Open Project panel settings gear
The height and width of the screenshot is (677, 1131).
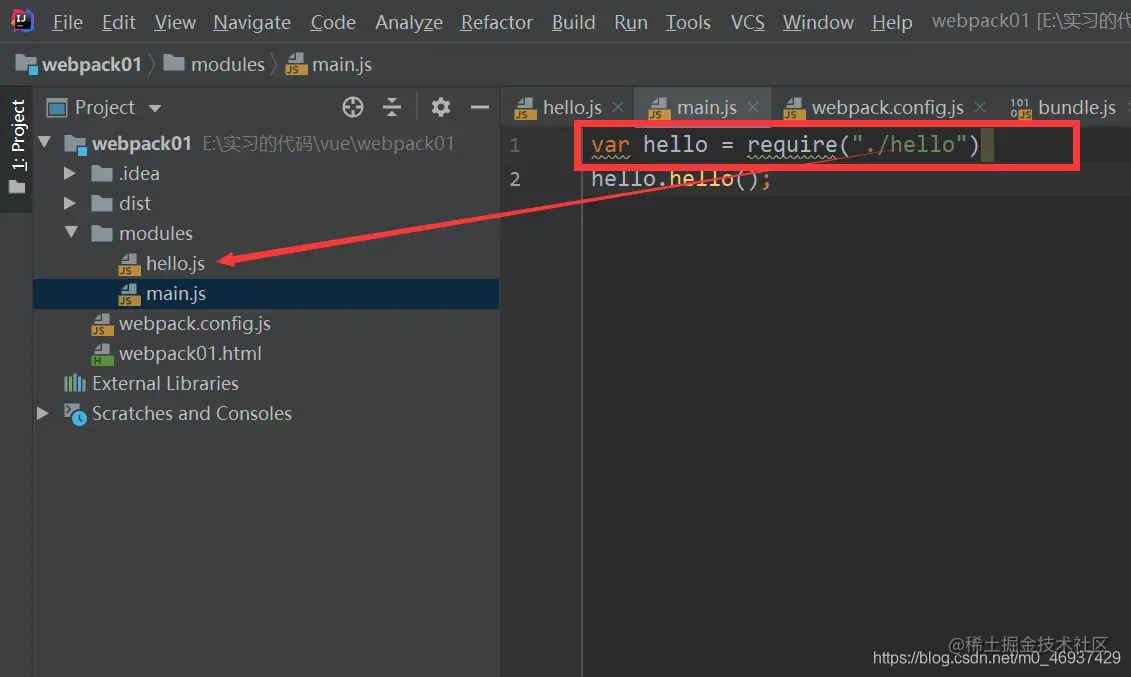click(441, 107)
